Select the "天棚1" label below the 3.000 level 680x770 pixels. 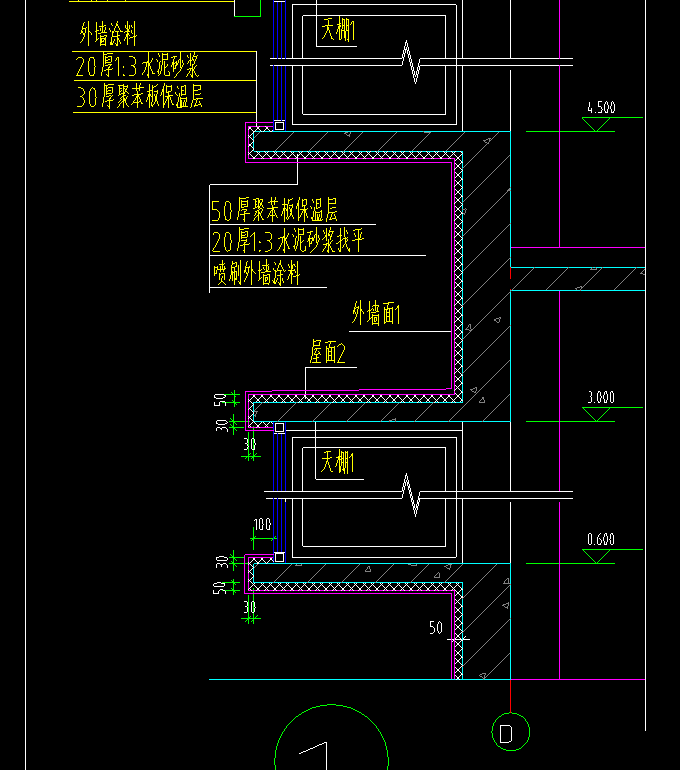coord(337,462)
